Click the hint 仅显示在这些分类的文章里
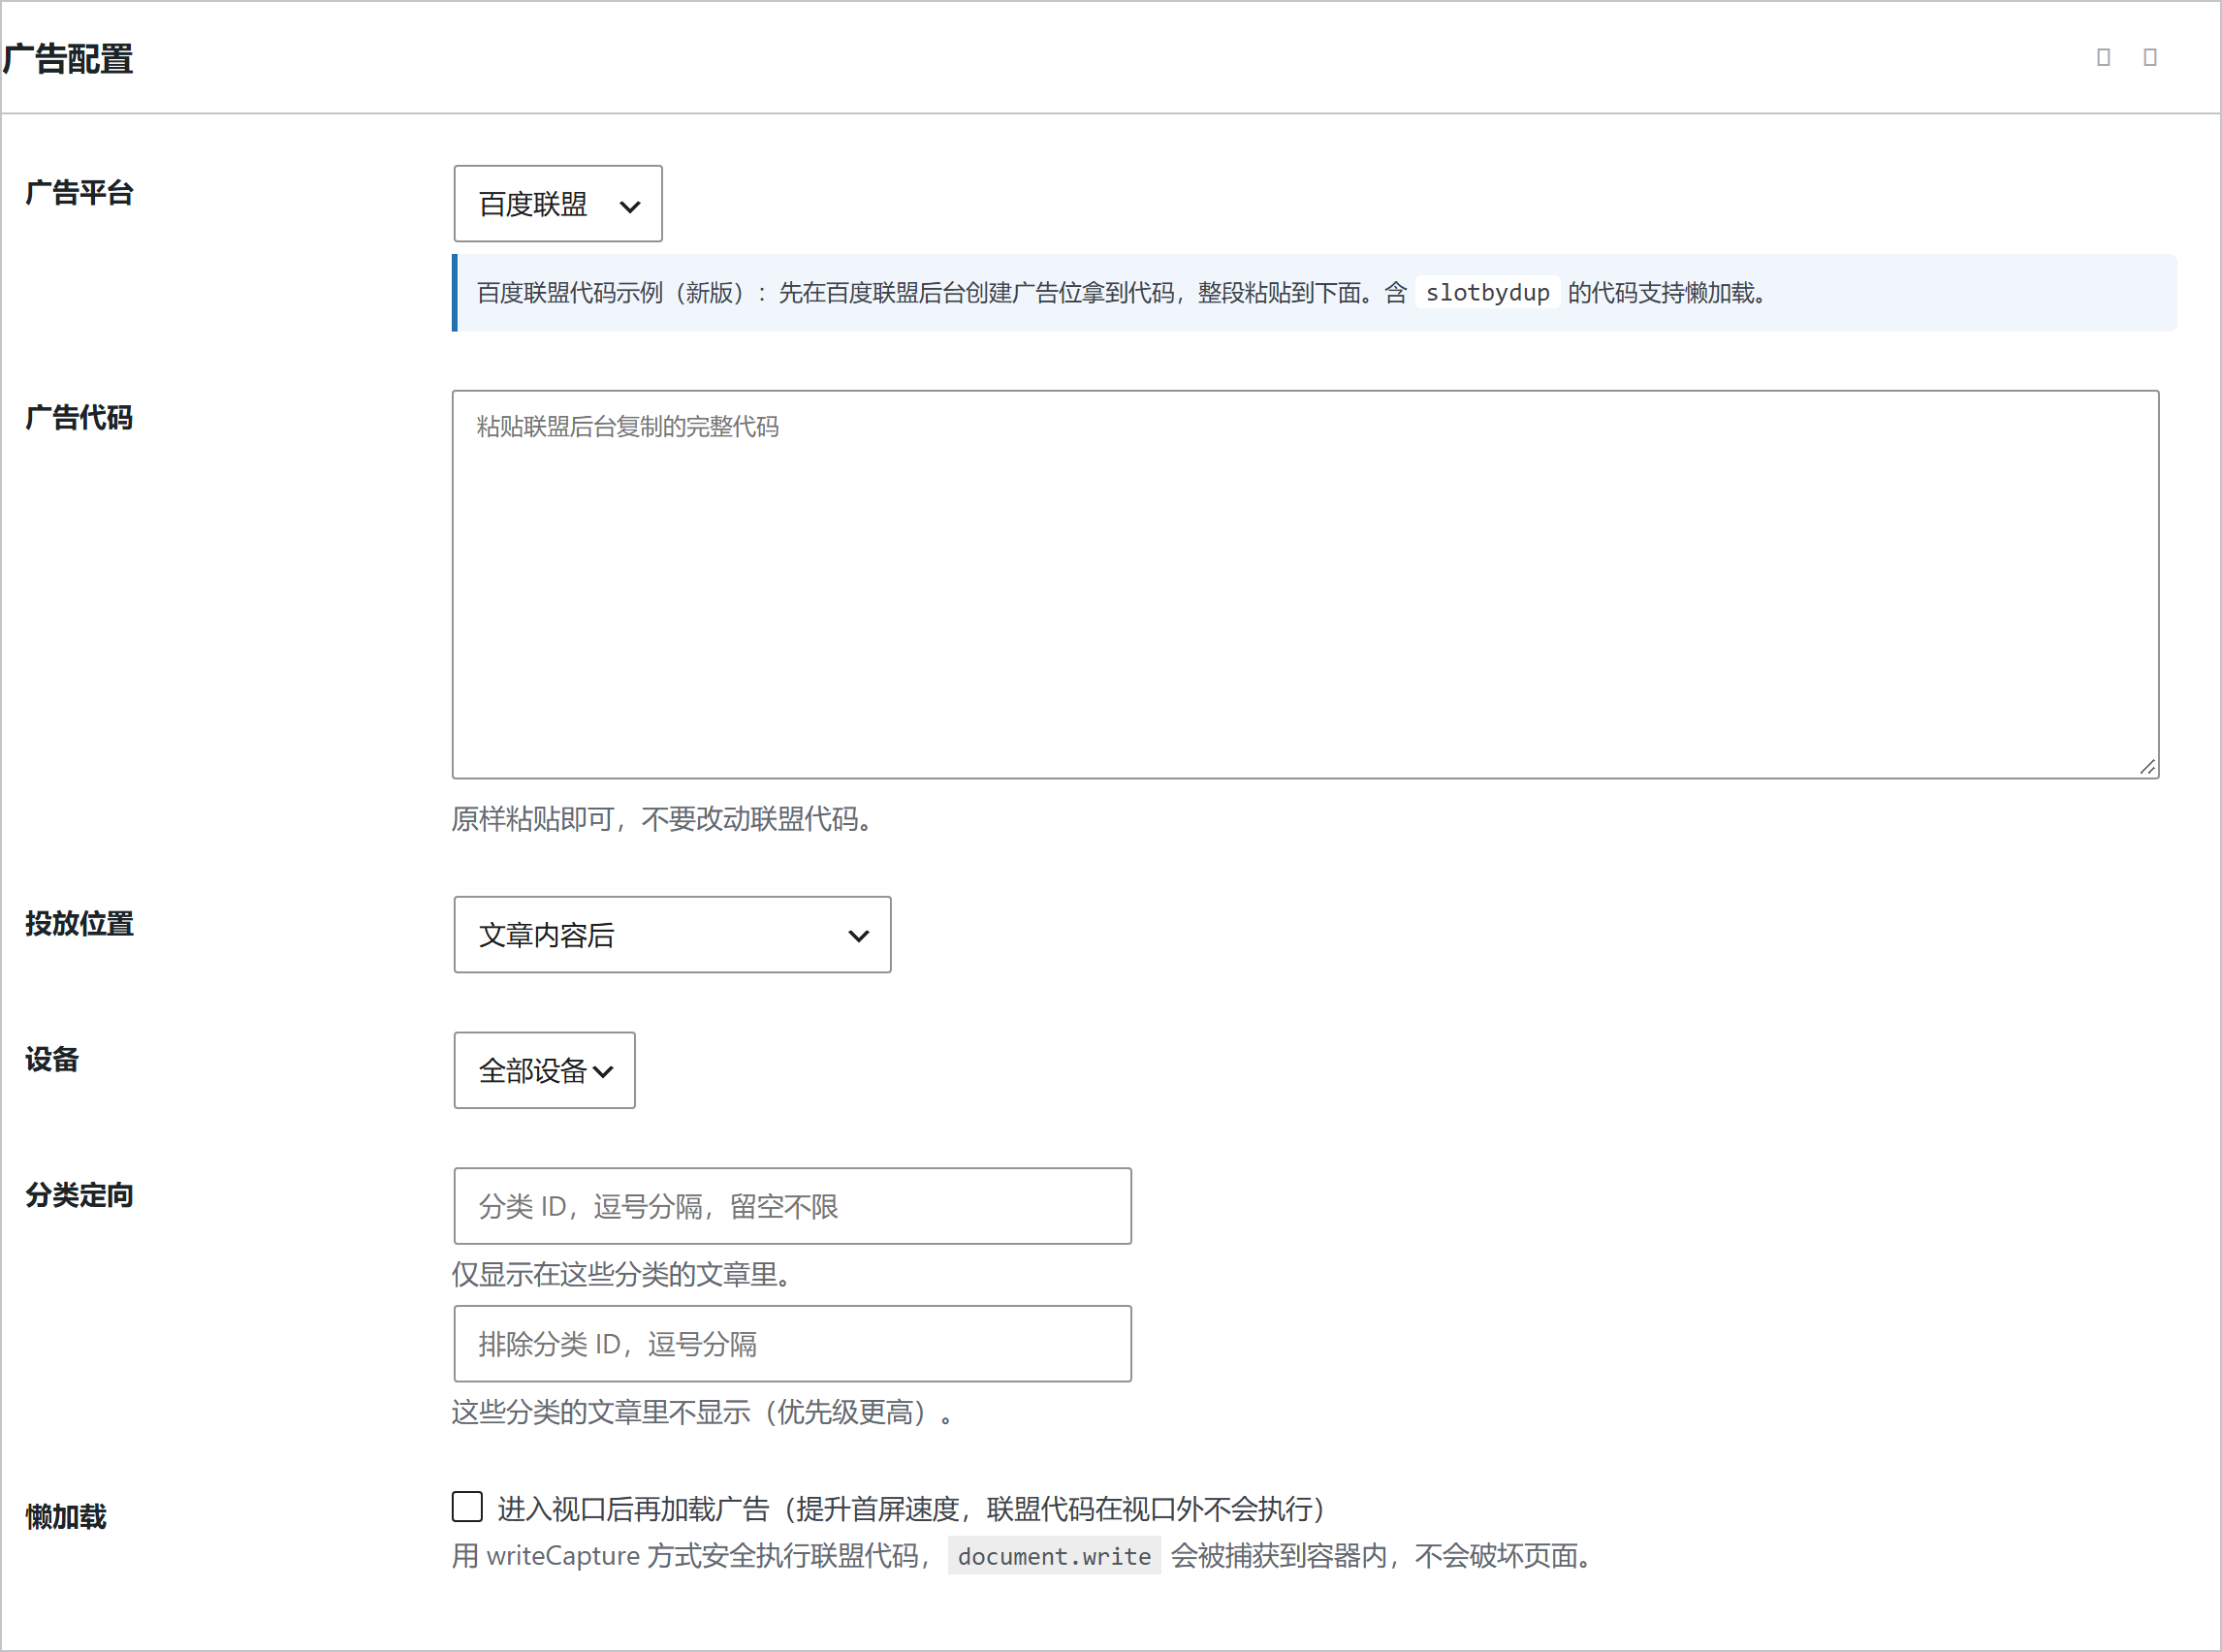 tap(624, 1275)
